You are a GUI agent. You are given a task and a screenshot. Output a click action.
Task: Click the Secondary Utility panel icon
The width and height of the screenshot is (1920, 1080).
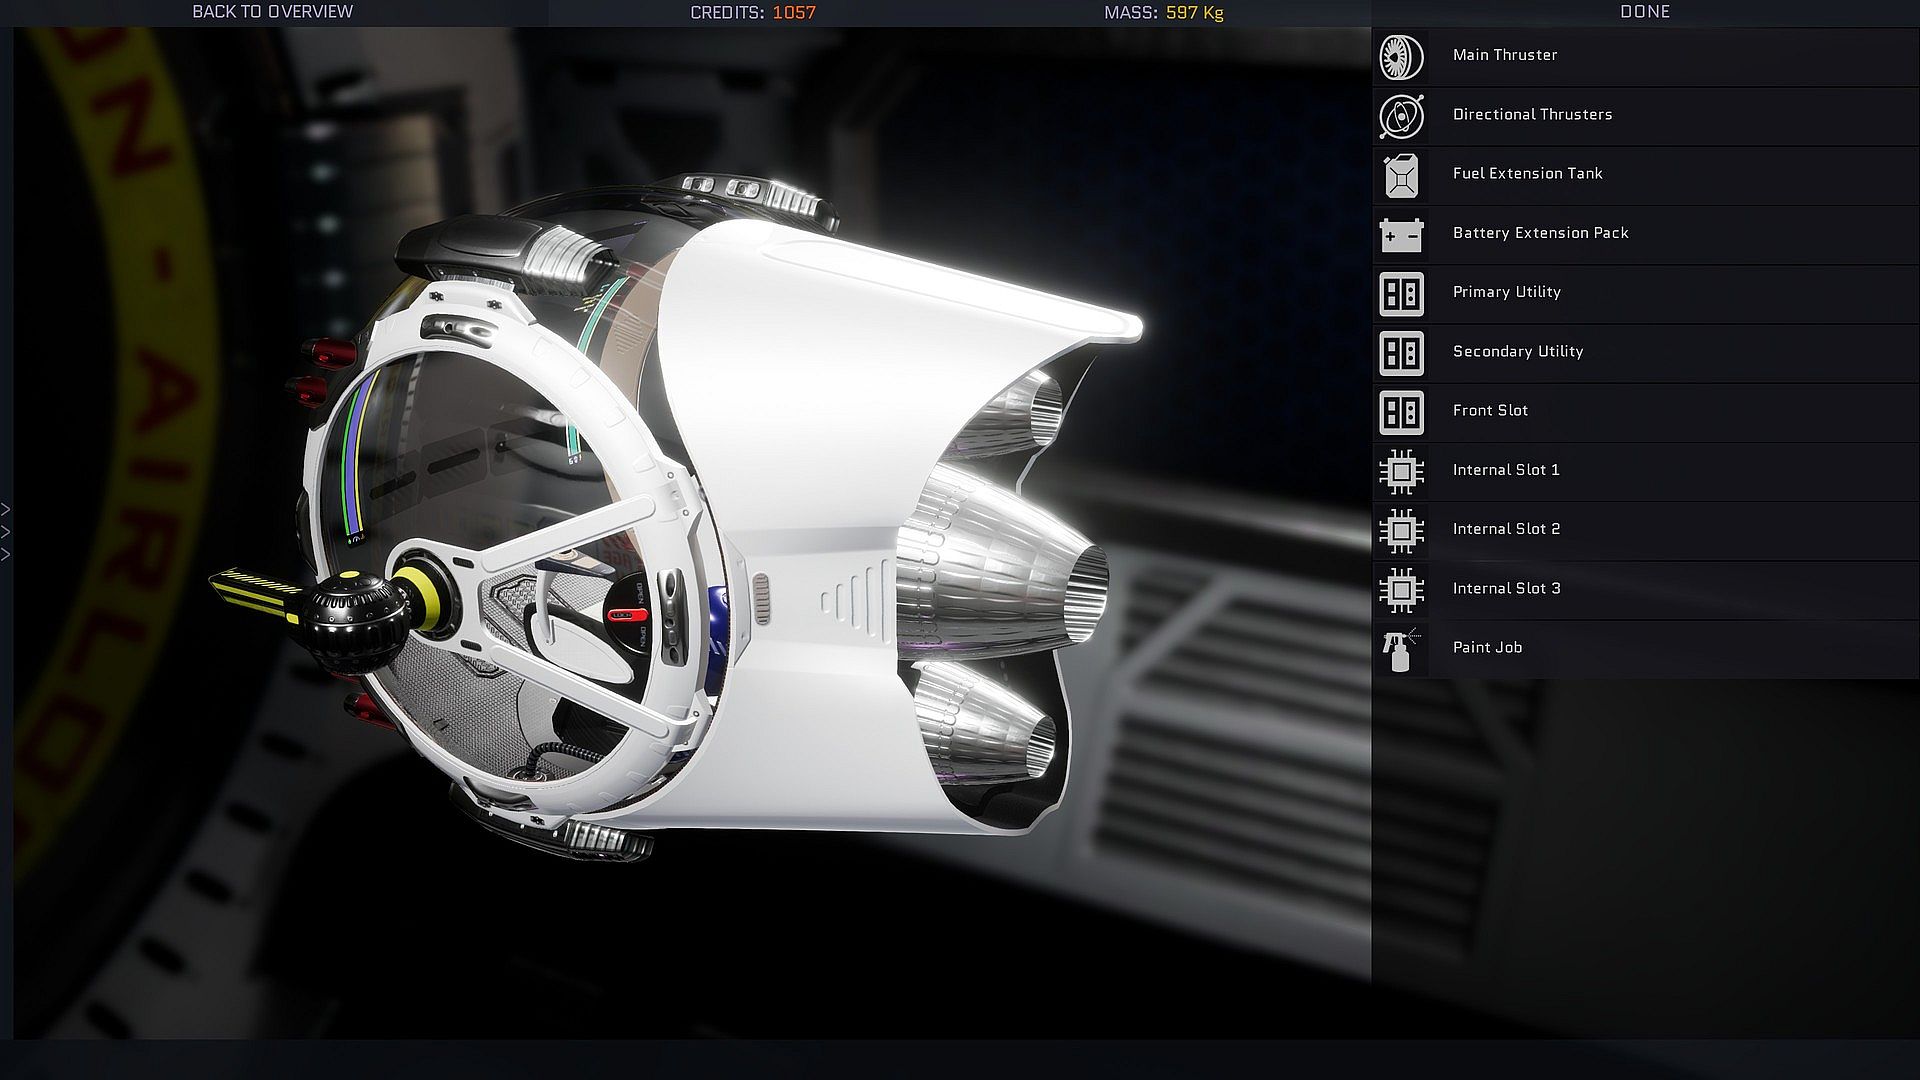click(1401, 353)
